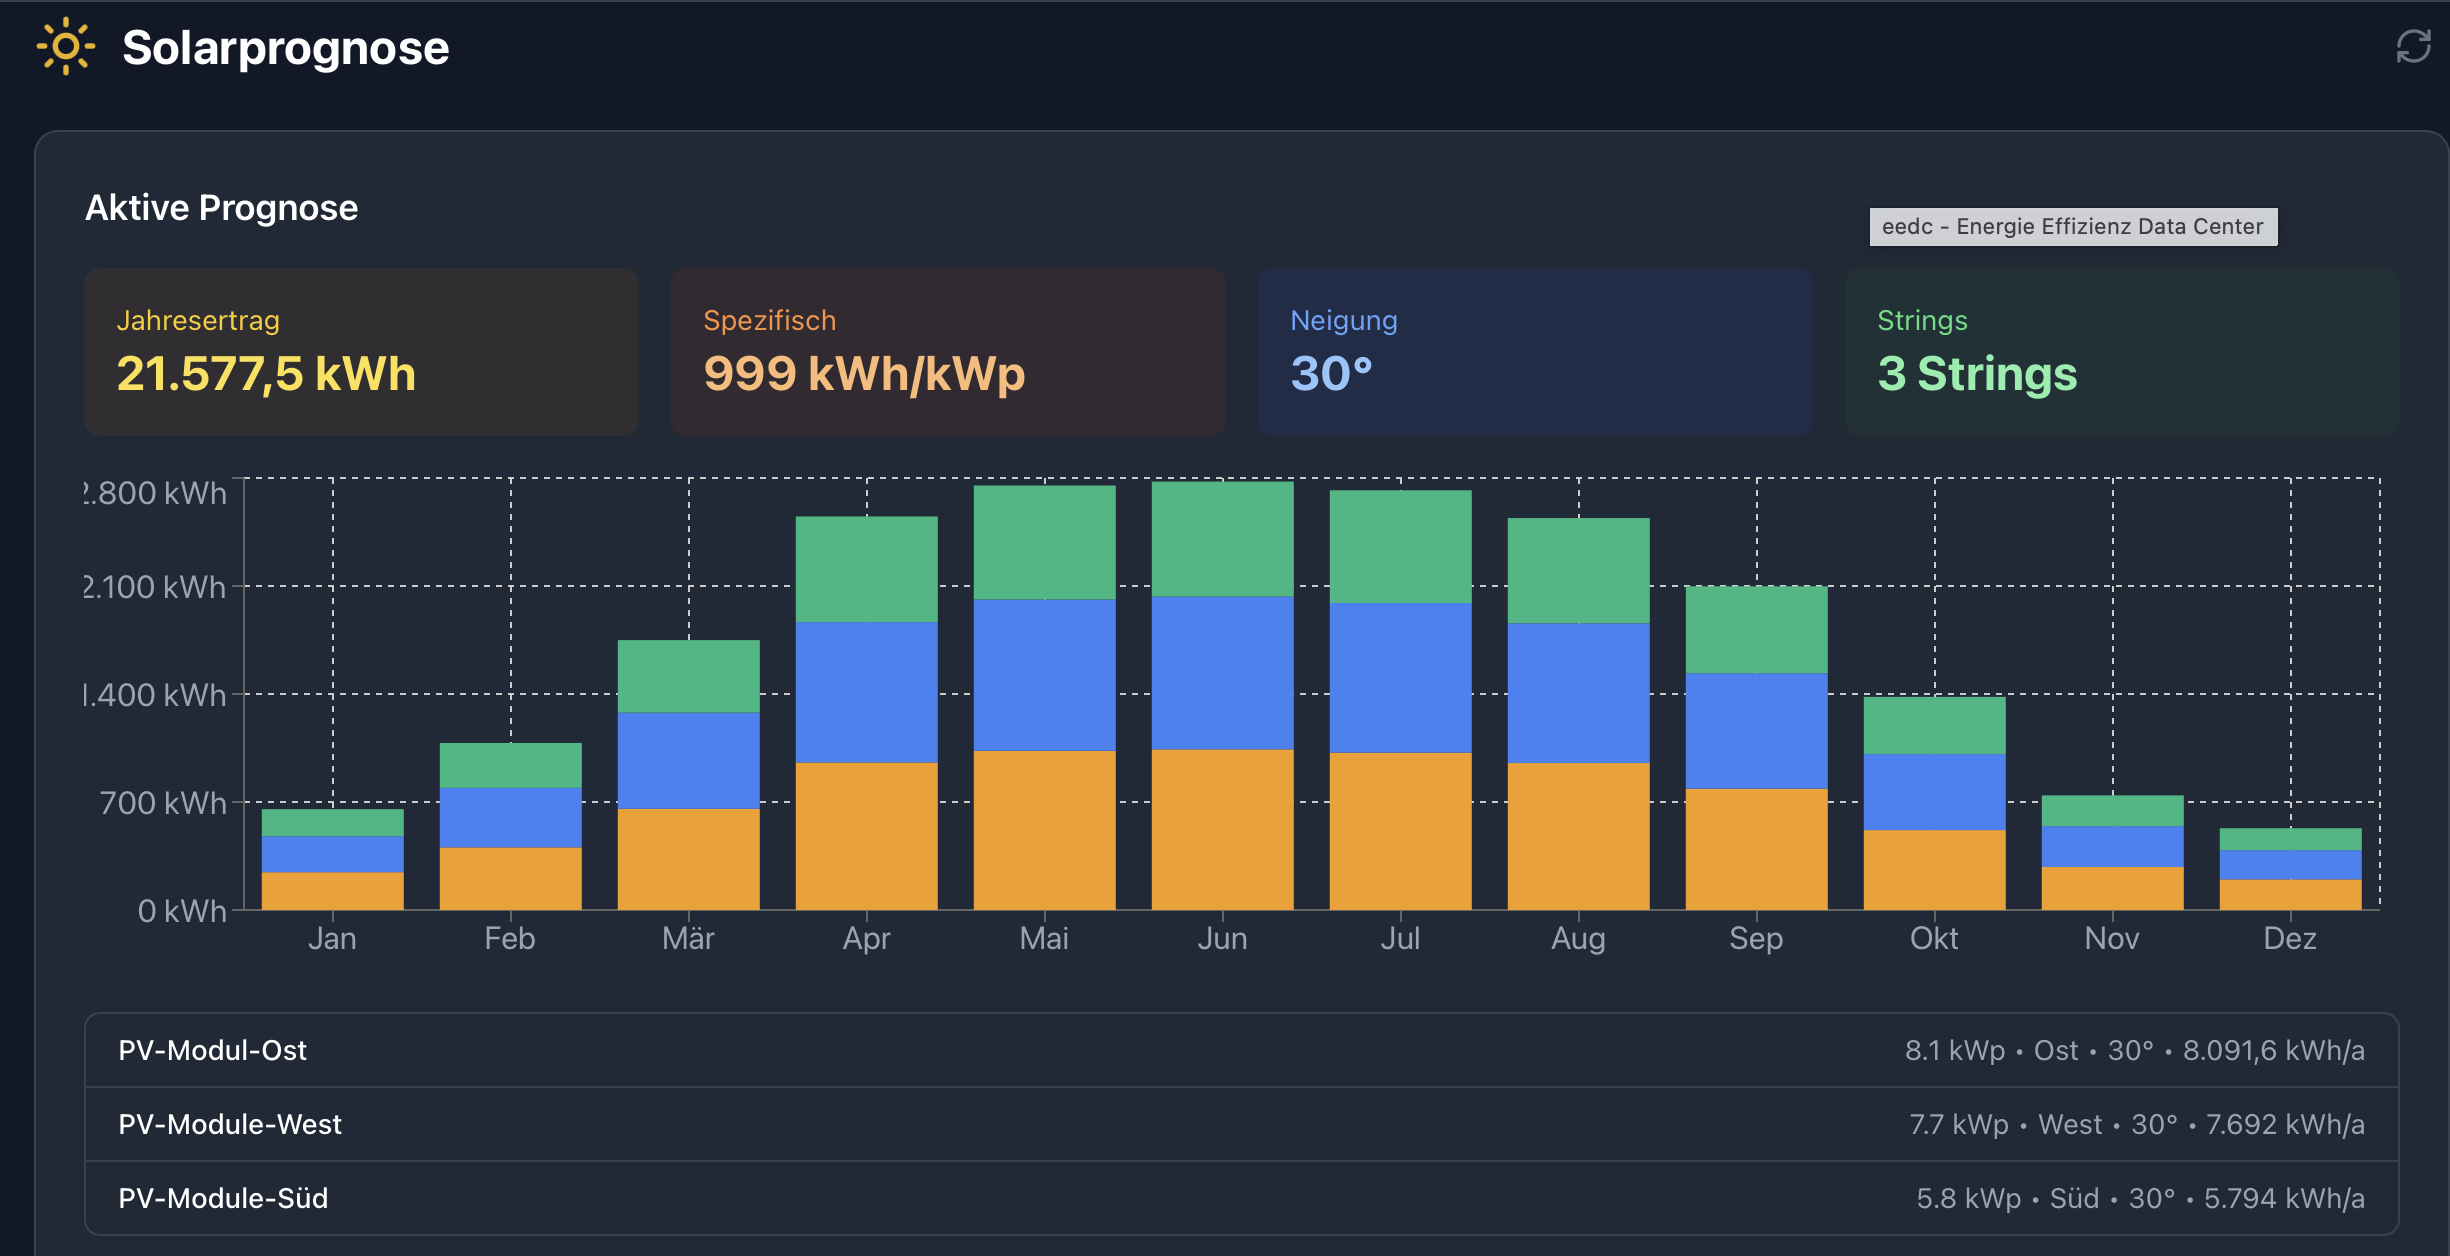Click the blue segment of May bar
The image size is (2450, 1256).
pos(1044,675)
